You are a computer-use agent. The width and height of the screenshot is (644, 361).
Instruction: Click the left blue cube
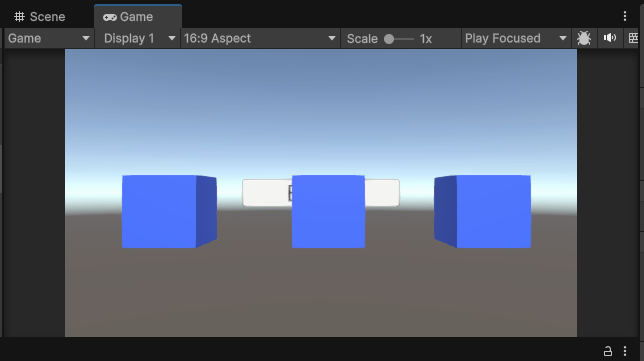pos(169,212)
